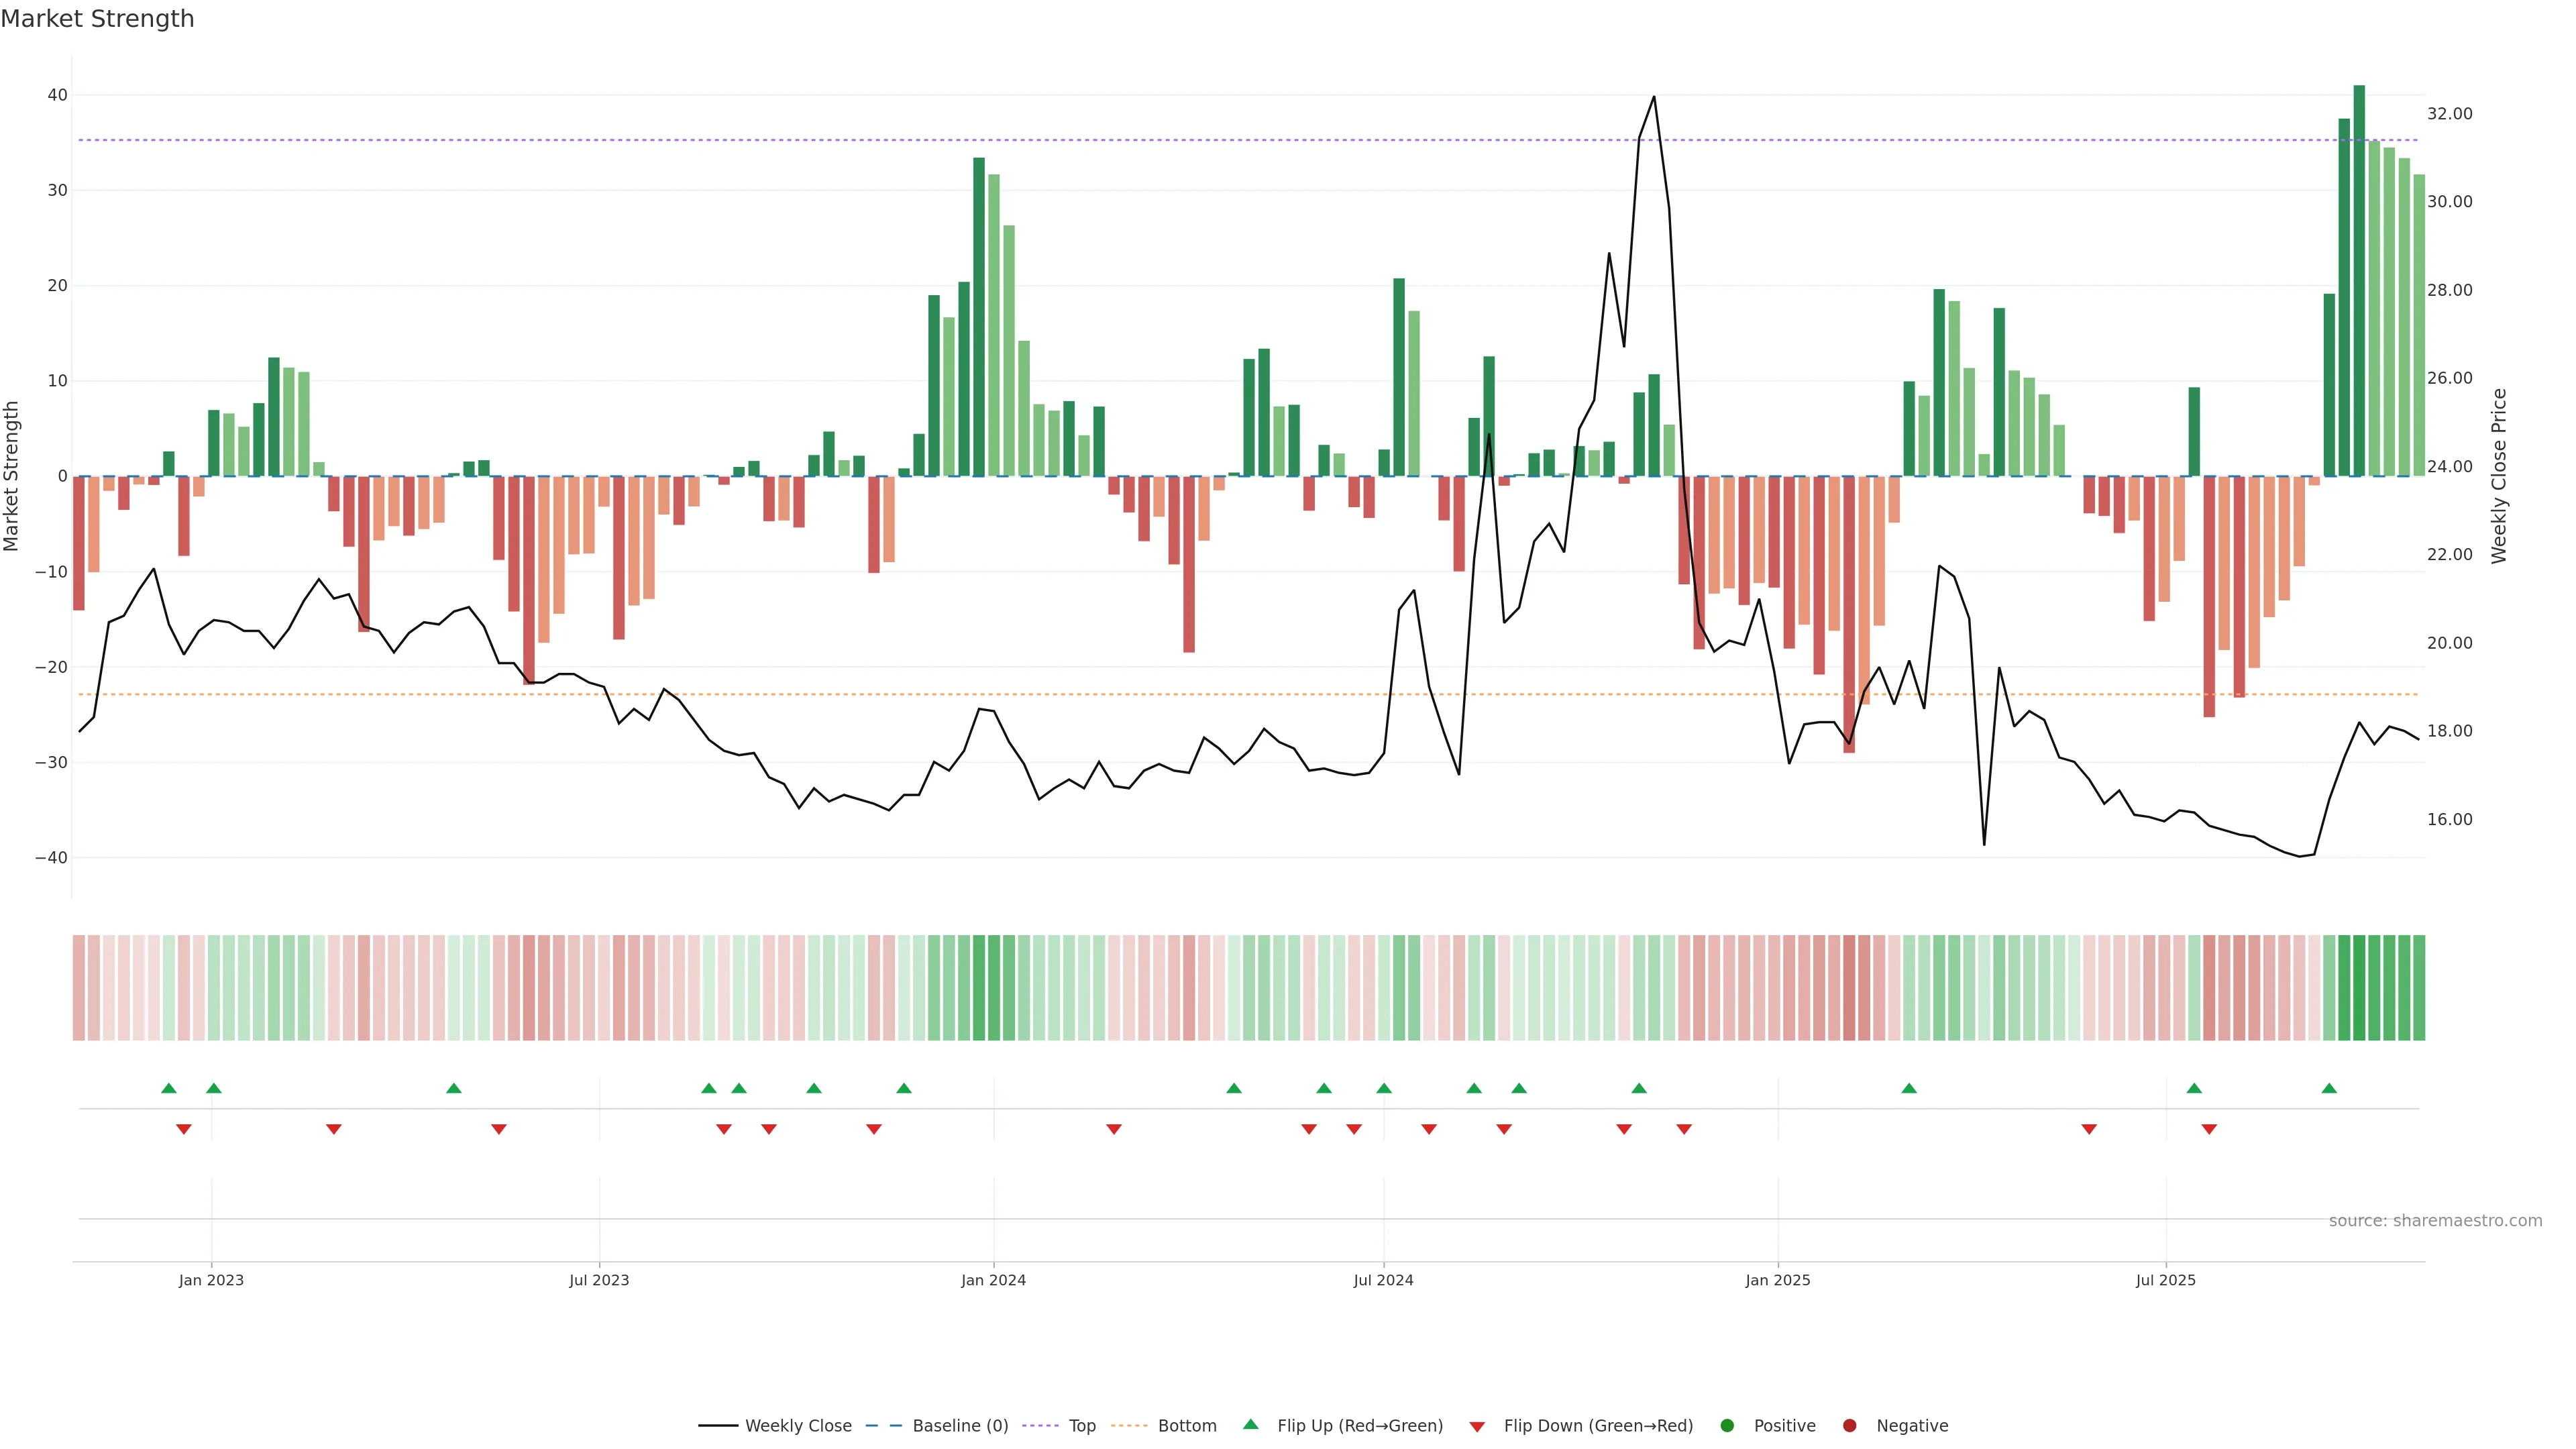The height and width of the screenshot is (1449, 2576).
Task: Click the Jul 2025 x-axis label
Action: pos(2165,1280)
